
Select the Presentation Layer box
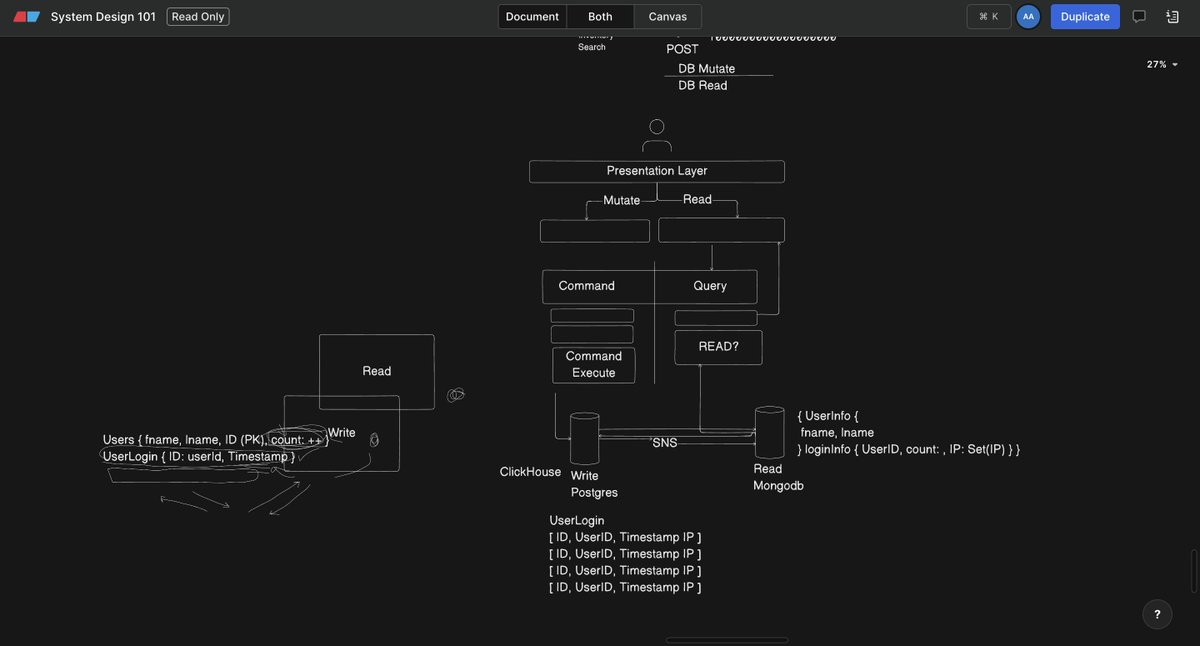tap(657, 171)
